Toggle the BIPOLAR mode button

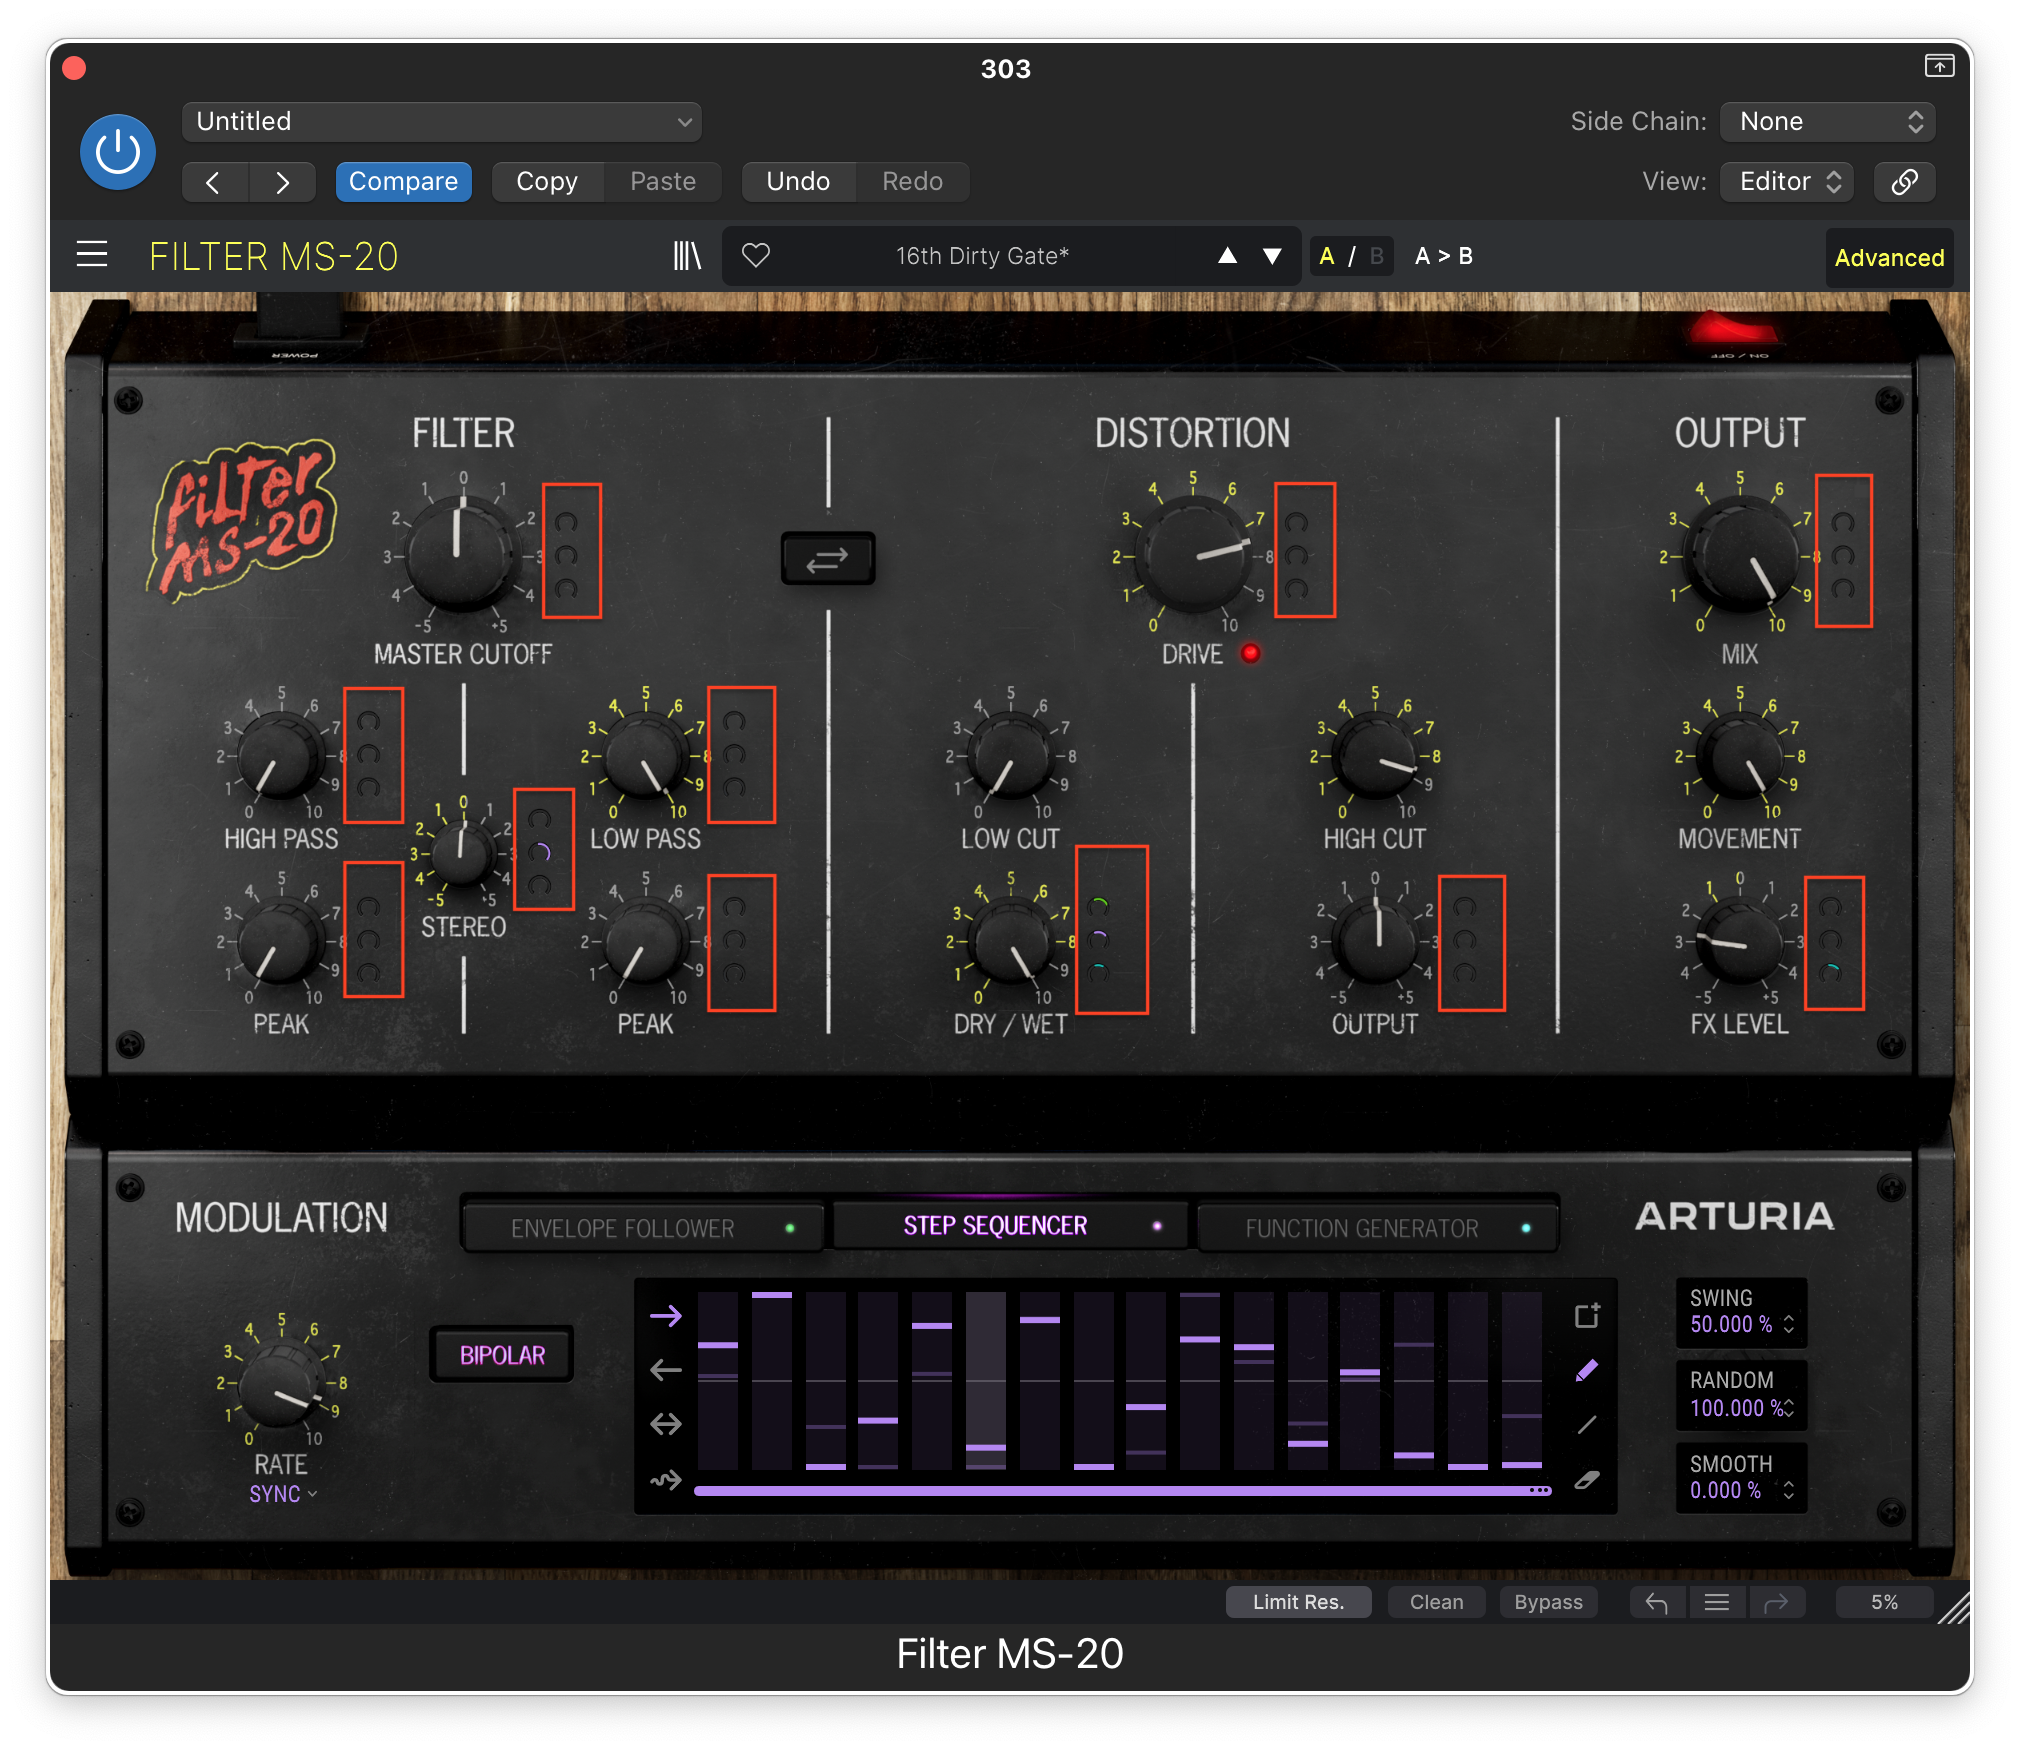pyautogui.click(x=502, y=1355)
